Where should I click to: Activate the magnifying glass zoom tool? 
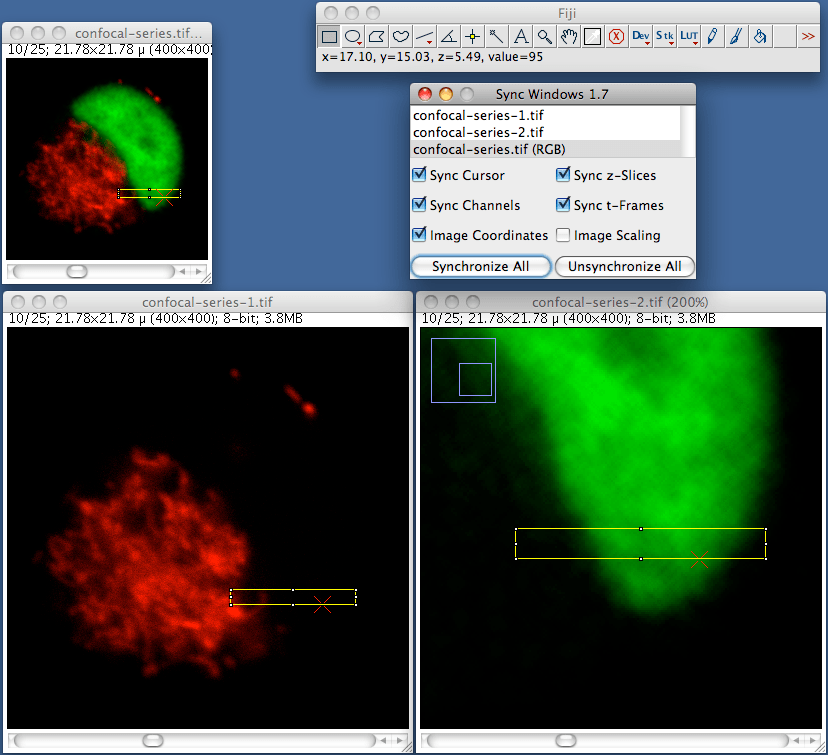tap(544, 36)
